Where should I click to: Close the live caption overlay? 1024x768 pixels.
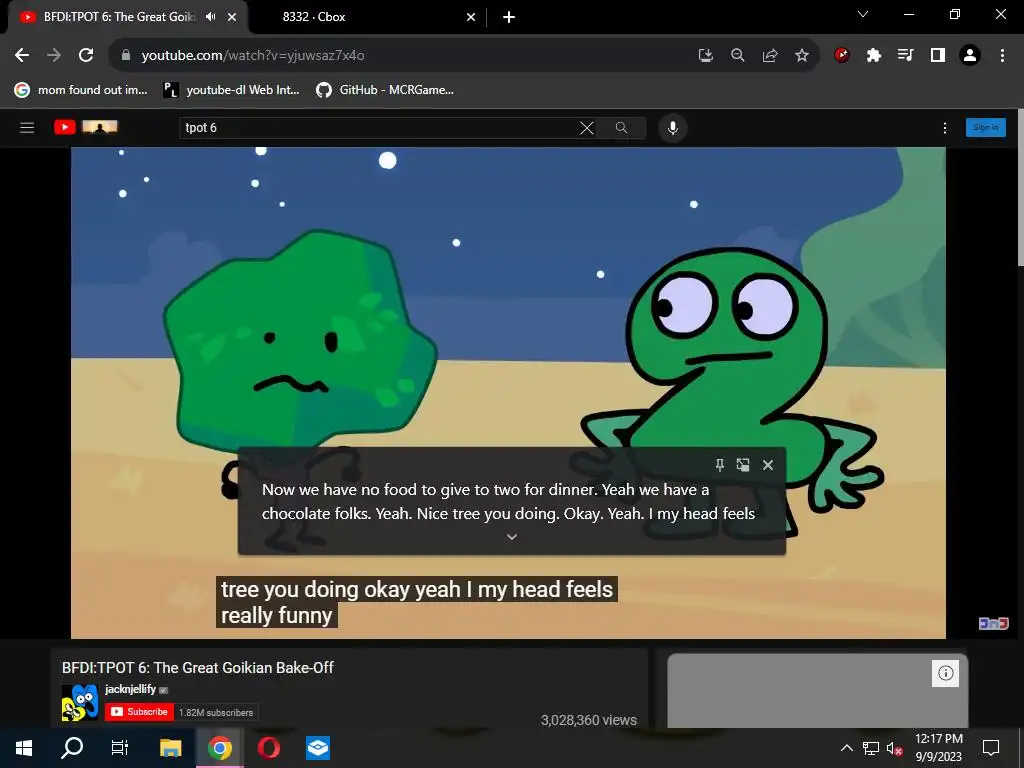(768, 465)
